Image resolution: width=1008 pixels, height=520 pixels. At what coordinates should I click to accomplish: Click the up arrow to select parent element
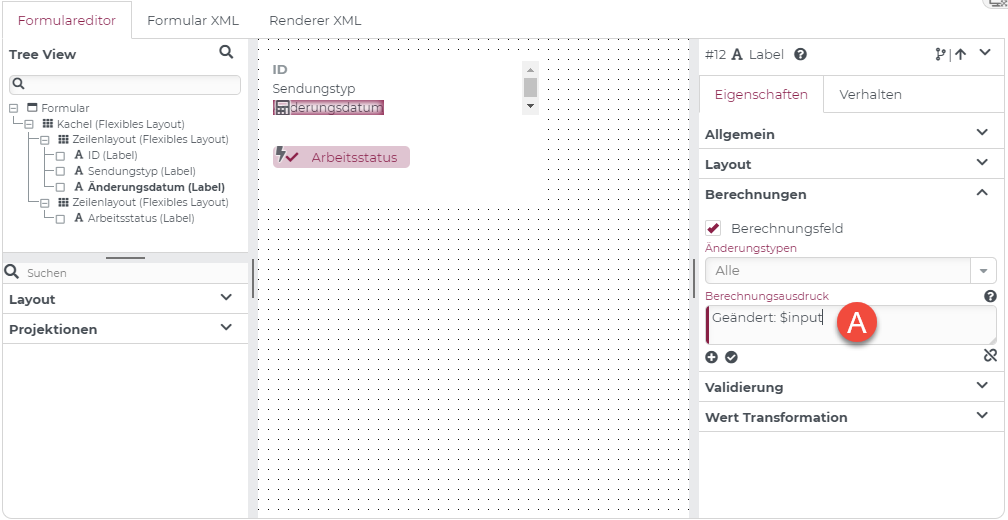click(960, 55)
